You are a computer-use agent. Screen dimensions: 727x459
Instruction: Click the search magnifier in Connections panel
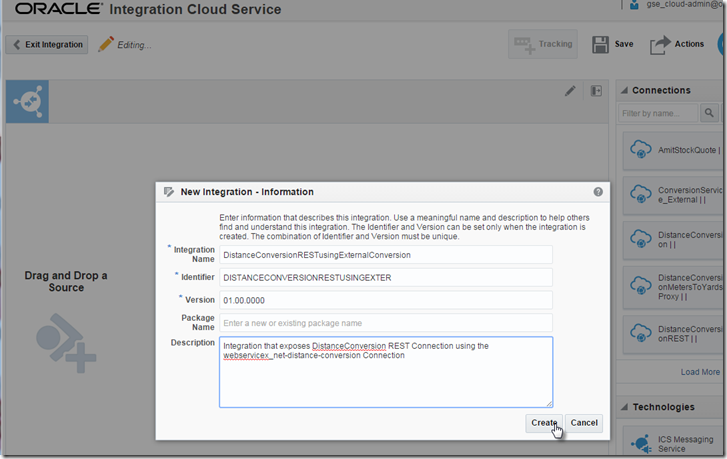point(710,113)
